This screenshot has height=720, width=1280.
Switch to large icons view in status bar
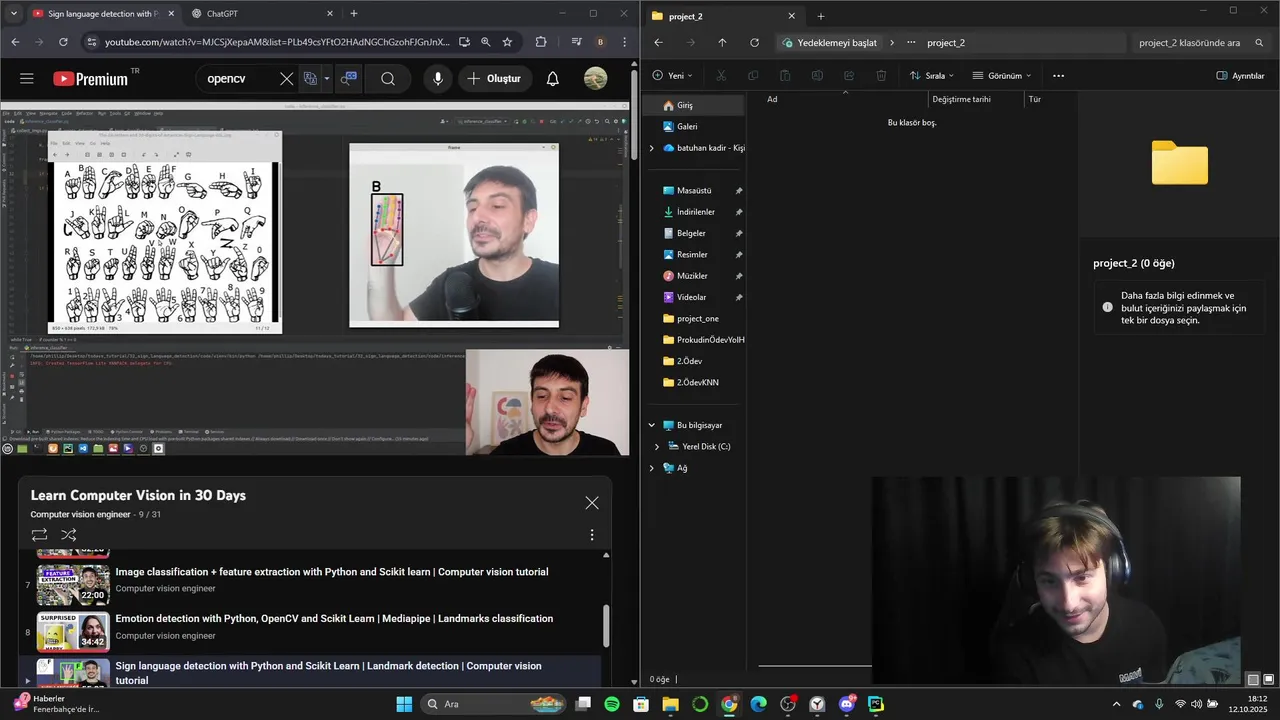point(1268,680)
